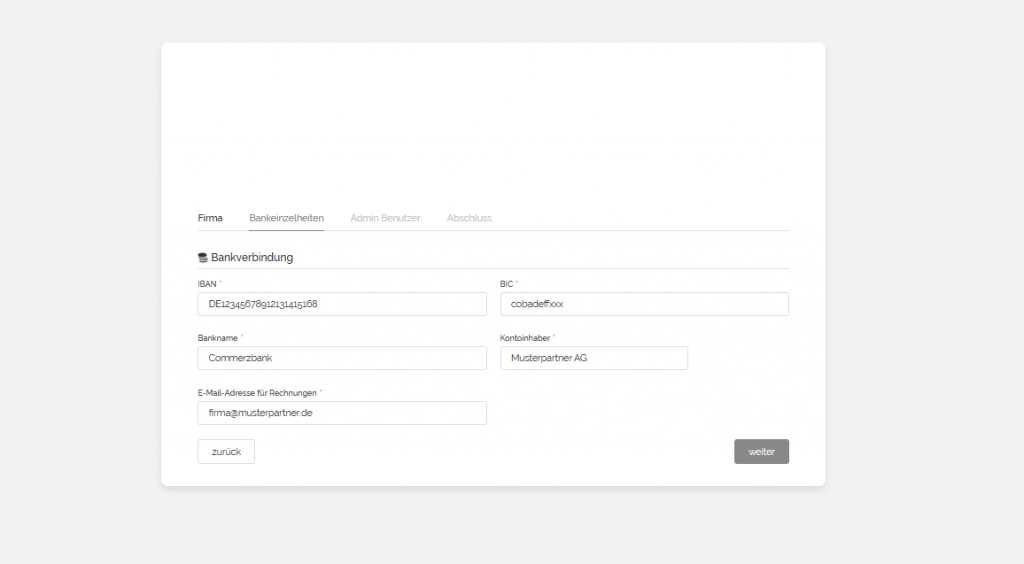Click the IBAN field label
Viewport: 1024px width, 564px height.
(x=207, y=284)
